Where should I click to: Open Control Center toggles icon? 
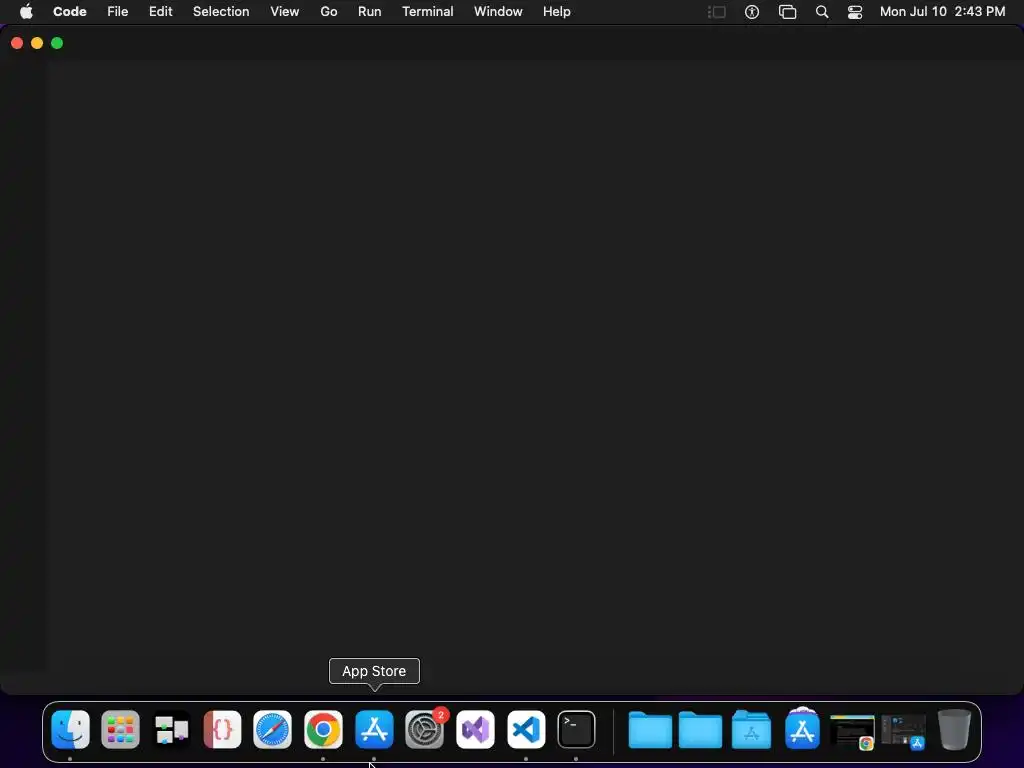[x=855, y=12]
